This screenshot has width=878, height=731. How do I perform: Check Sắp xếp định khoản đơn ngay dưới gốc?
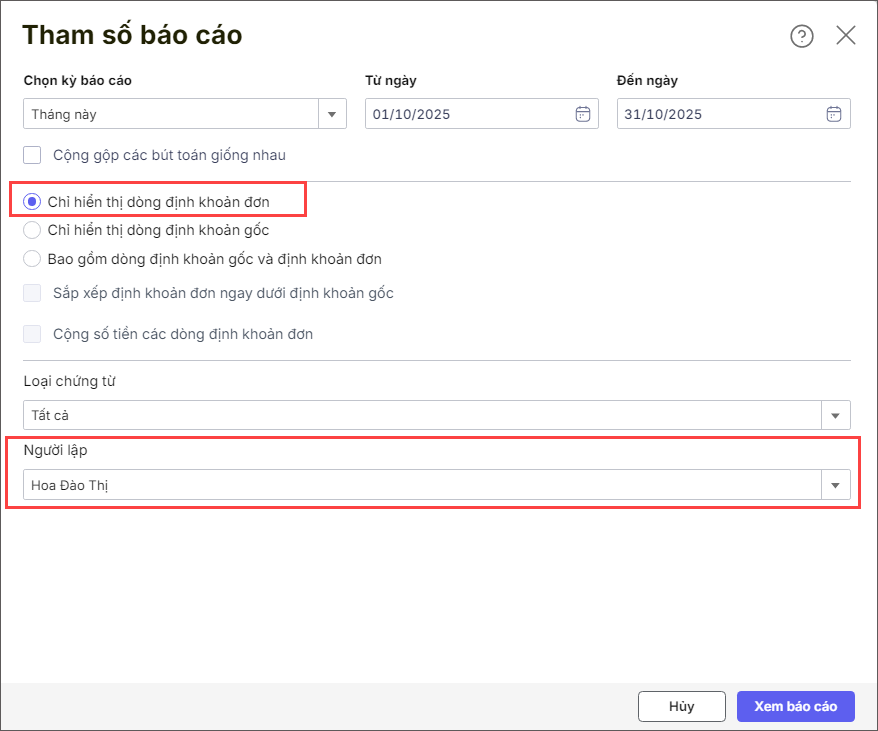tap(33, 293)
